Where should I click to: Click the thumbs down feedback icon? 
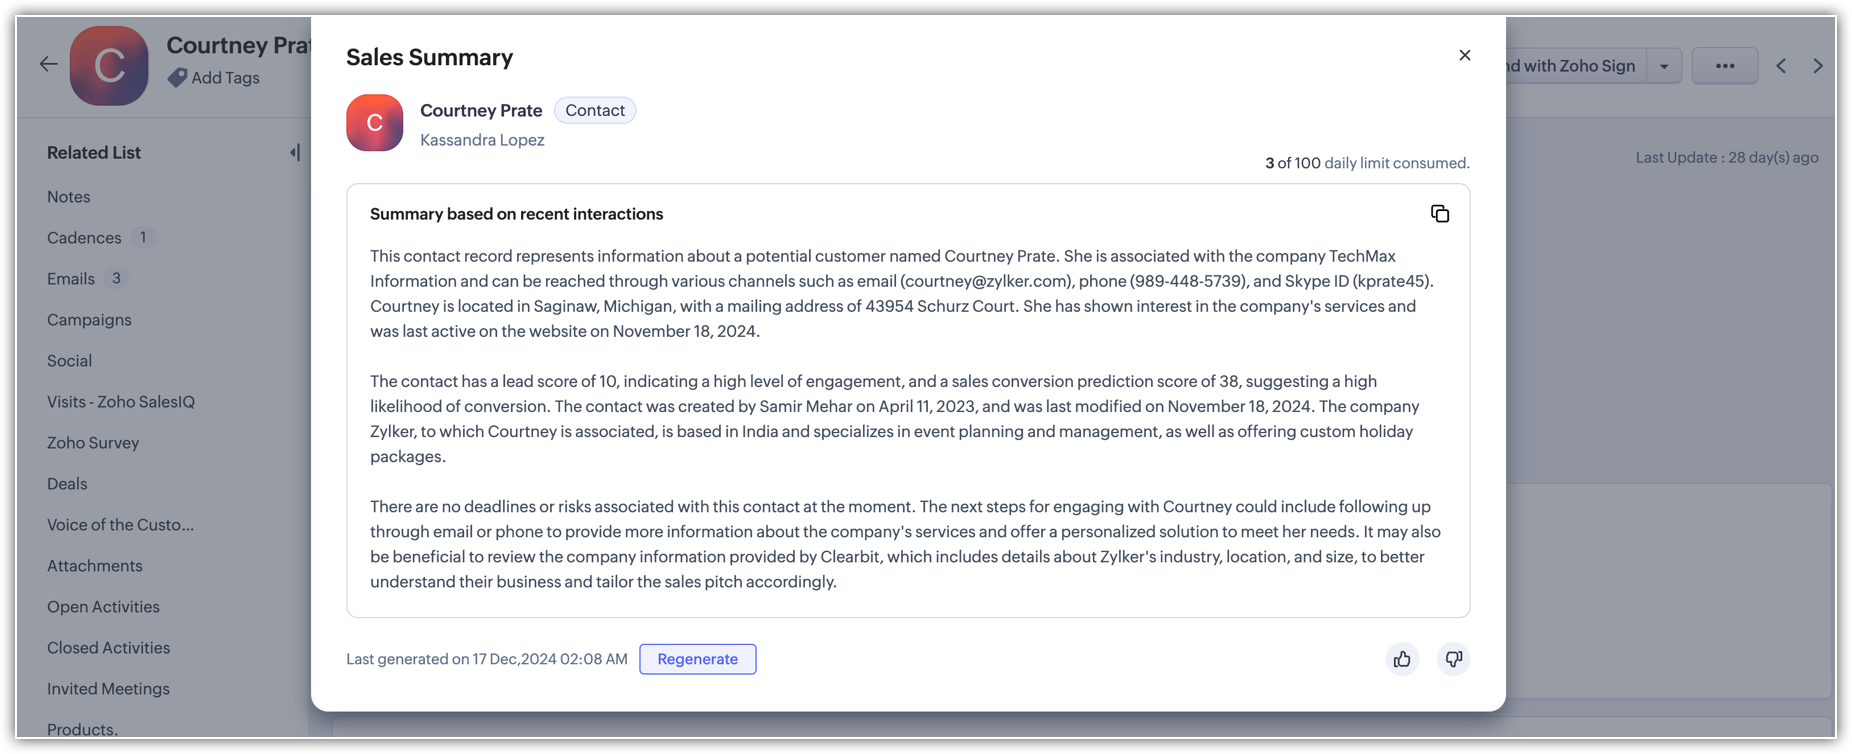click(1453, 659)
